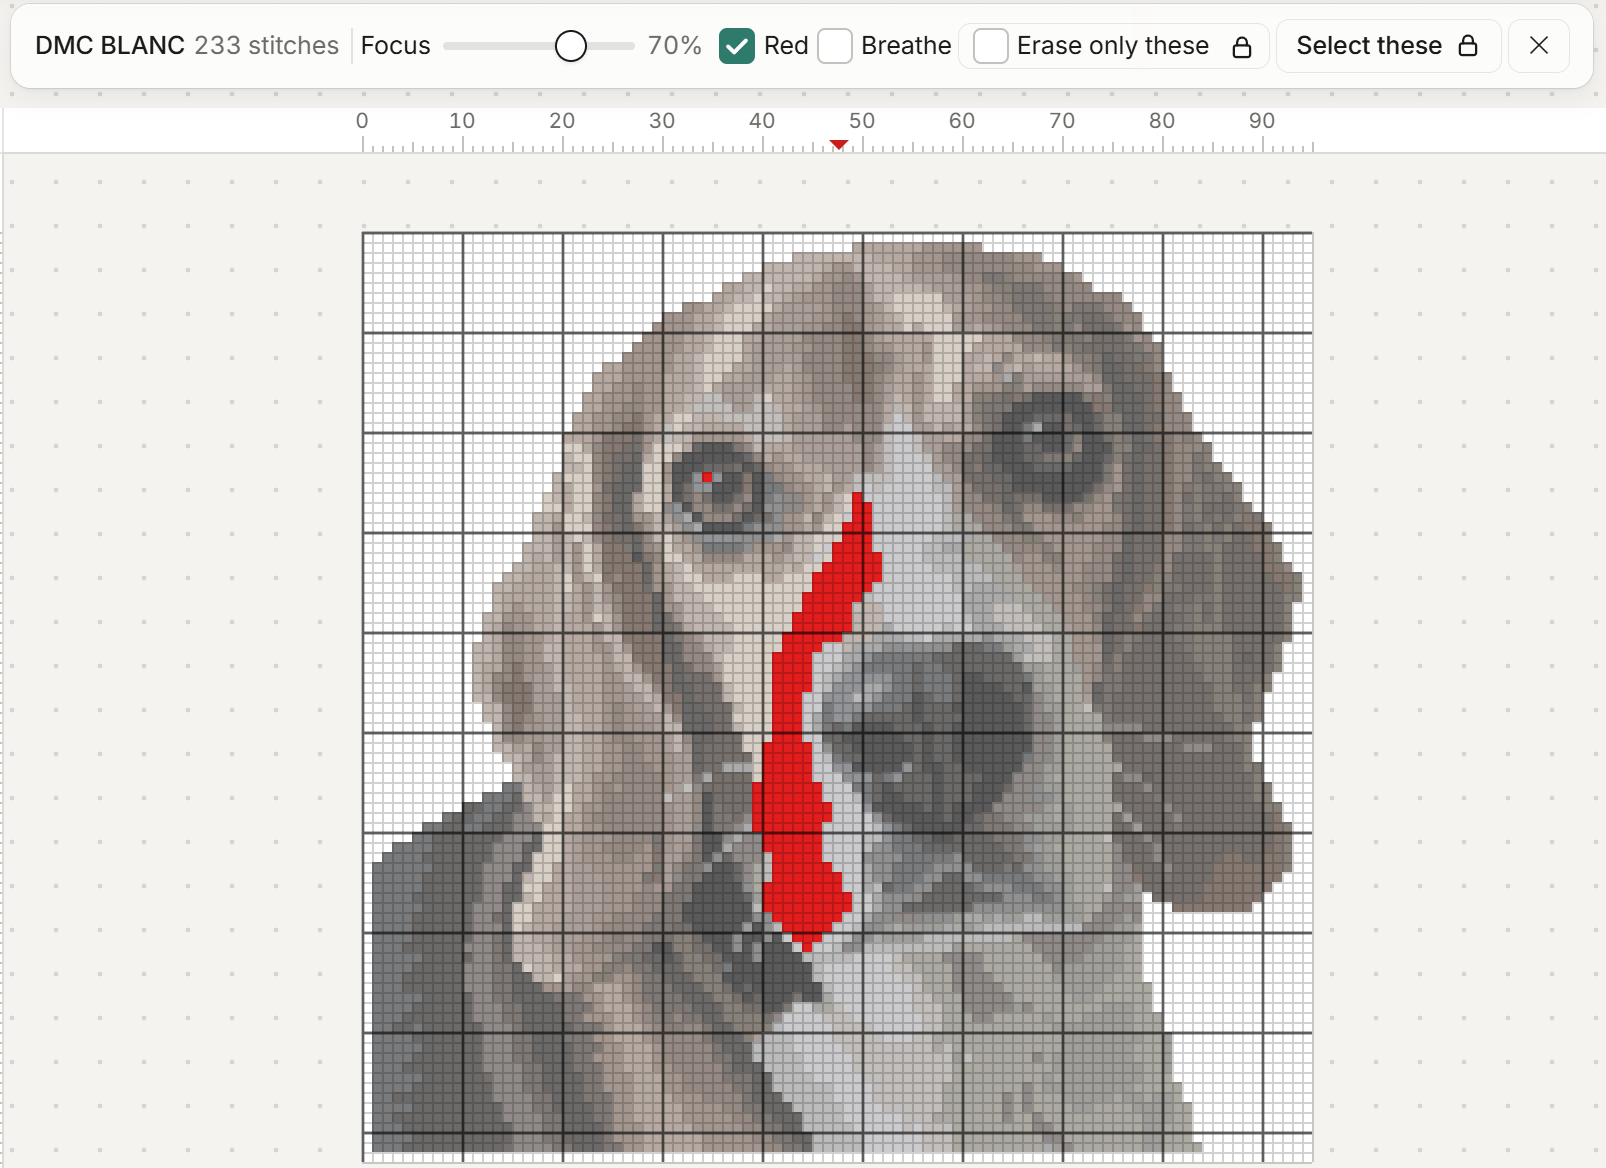Click the red marker on the ruler
Image resolution: width=1606 pixels, height=1168 pixels.
(839, 145)
